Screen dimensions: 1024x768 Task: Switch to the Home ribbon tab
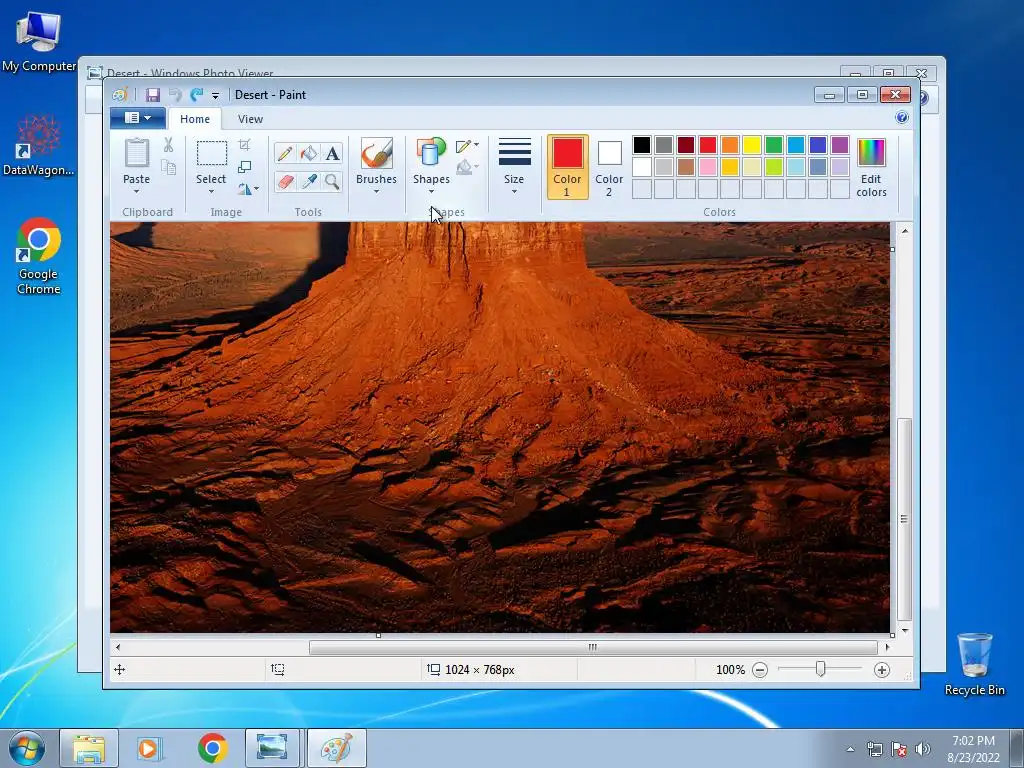(195, 119)
